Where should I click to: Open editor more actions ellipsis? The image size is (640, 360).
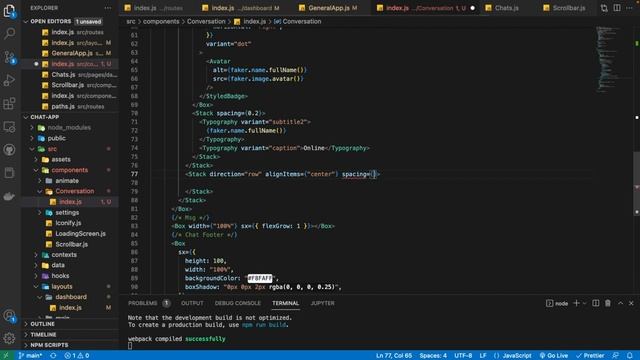click(x=629, y=8)
